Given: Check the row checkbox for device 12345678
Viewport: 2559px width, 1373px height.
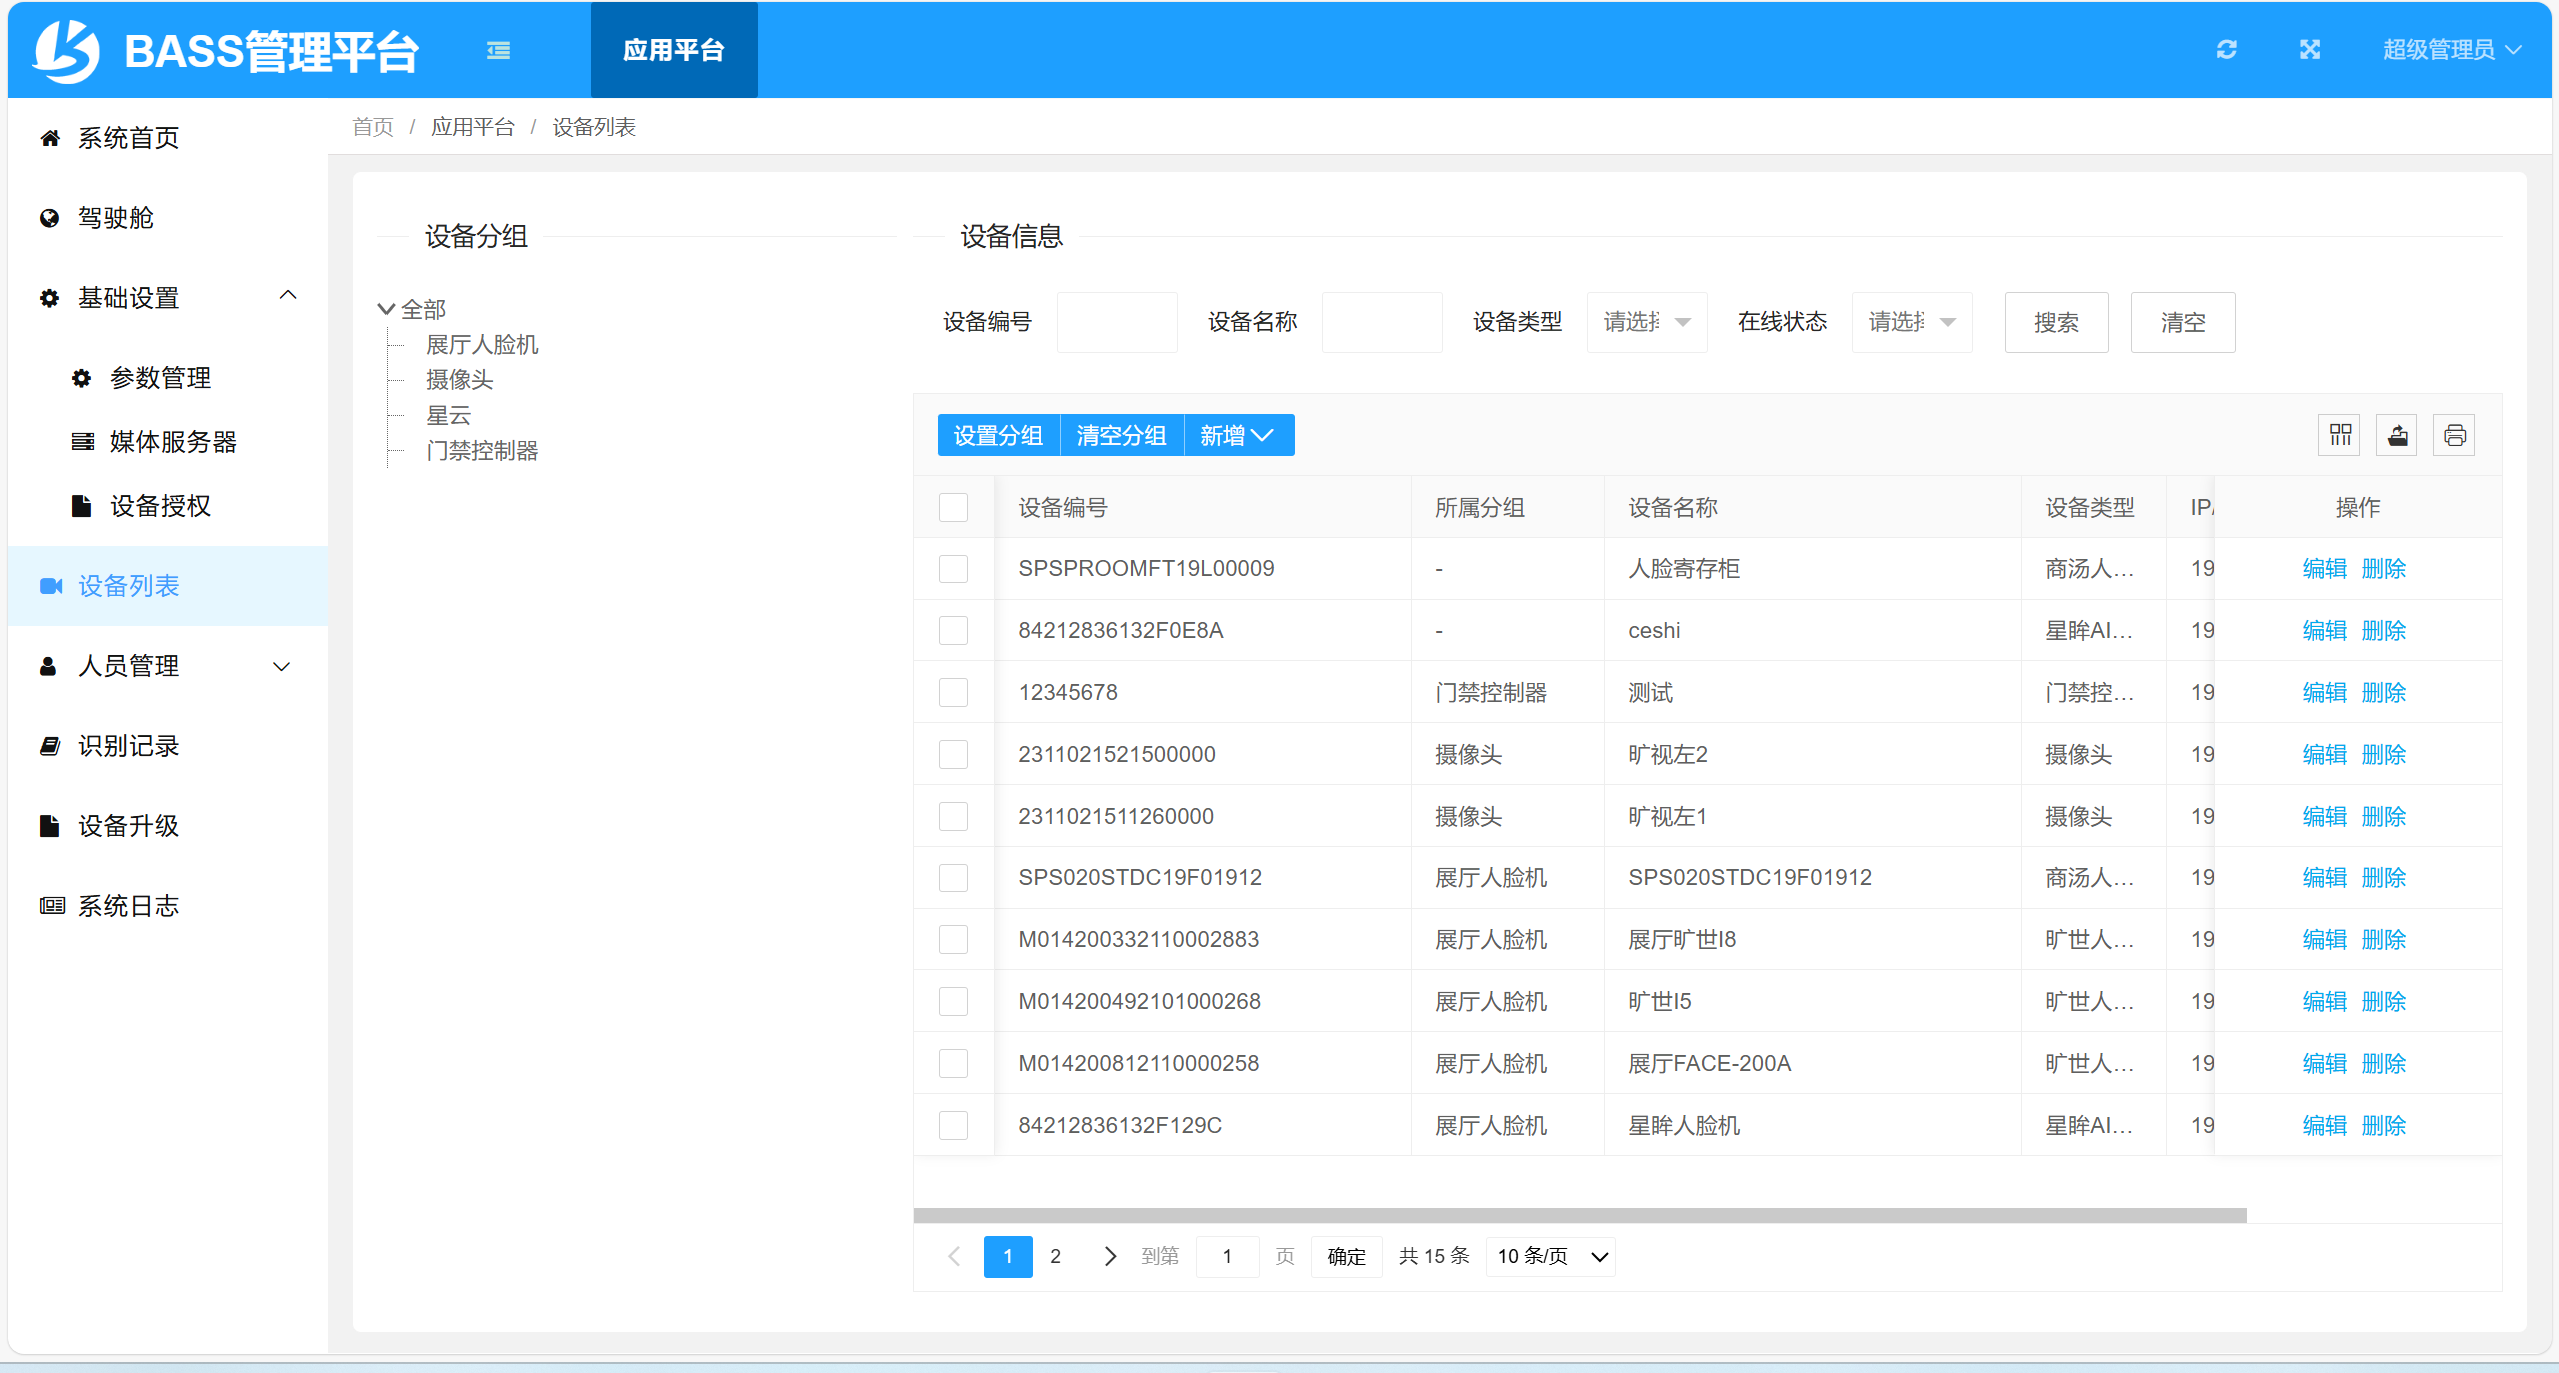Looking at the screenshot, I should pyautogui.click(x=954, y=692).
